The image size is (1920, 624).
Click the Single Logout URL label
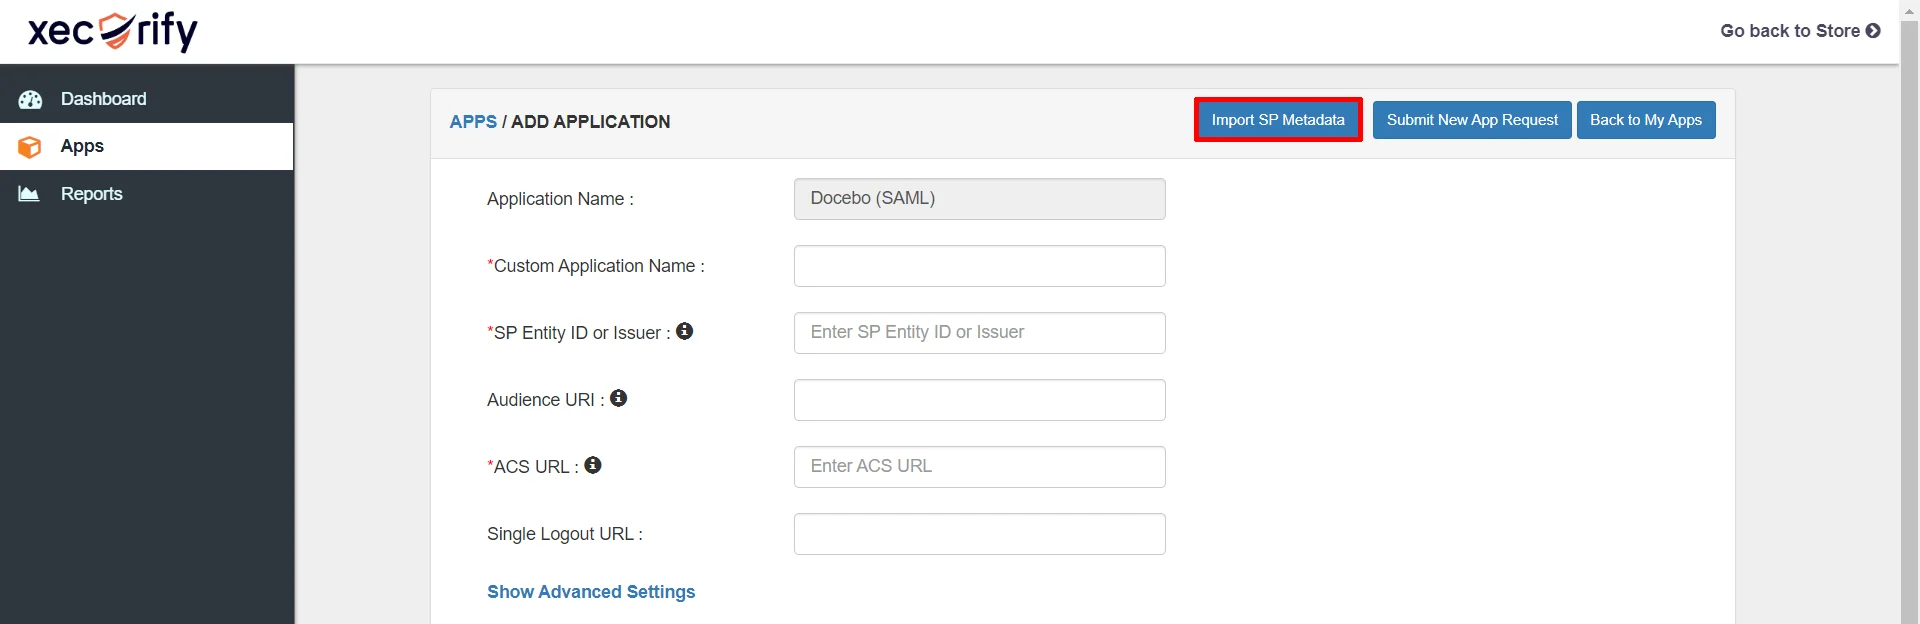click(565, 534)
